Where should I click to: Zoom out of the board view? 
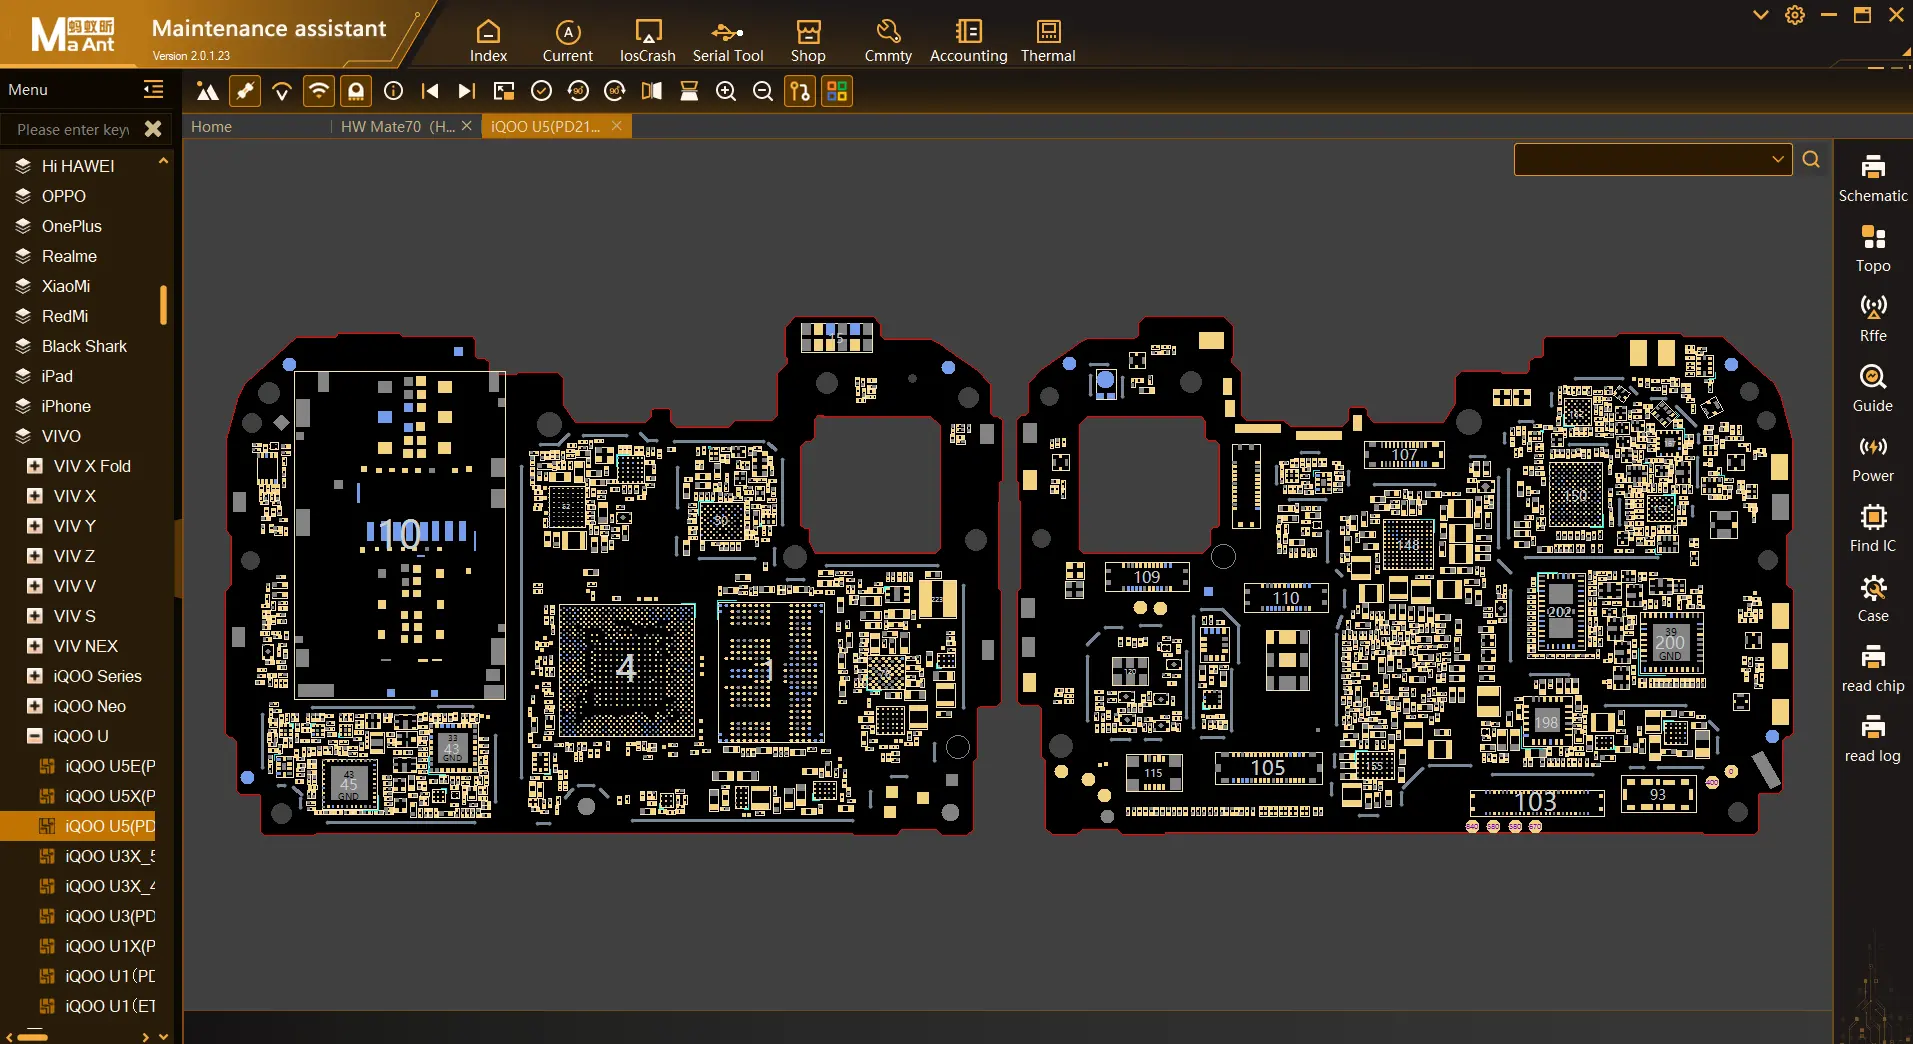pos(763,92)
